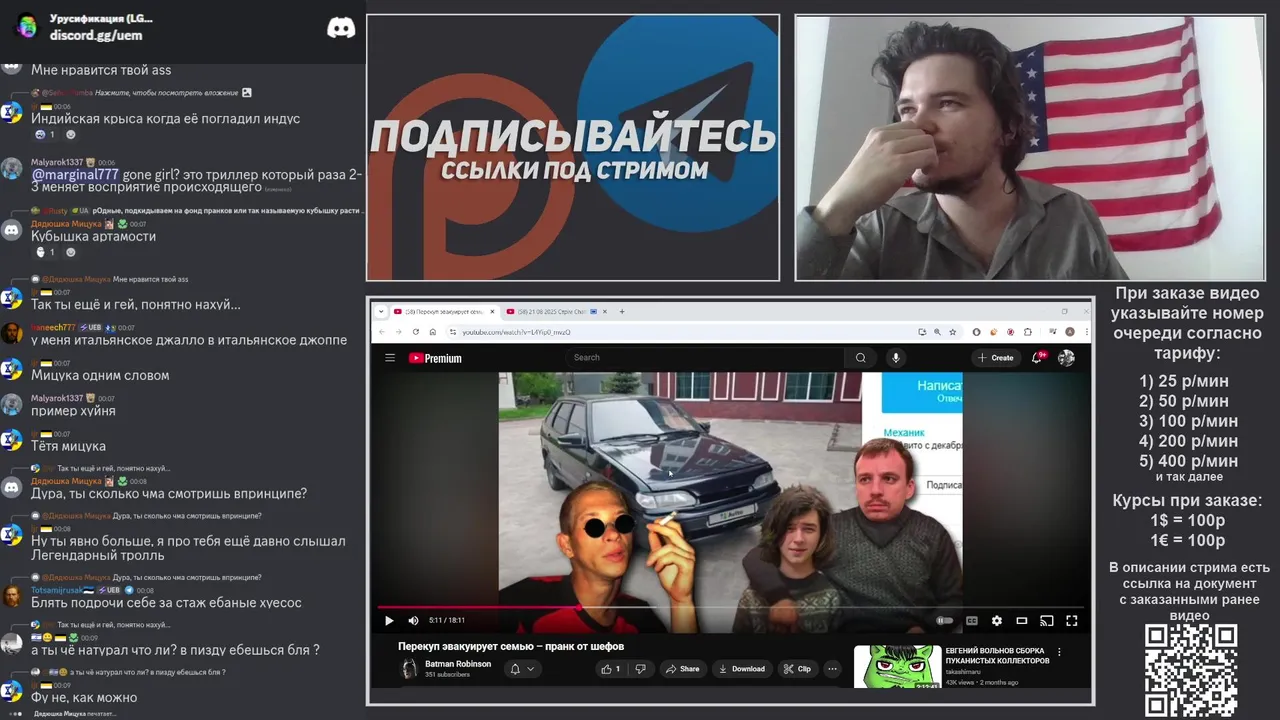Expand the Chrome tab search dropdown
Viewport: 1280px width, 720px height.
(381, 311)
